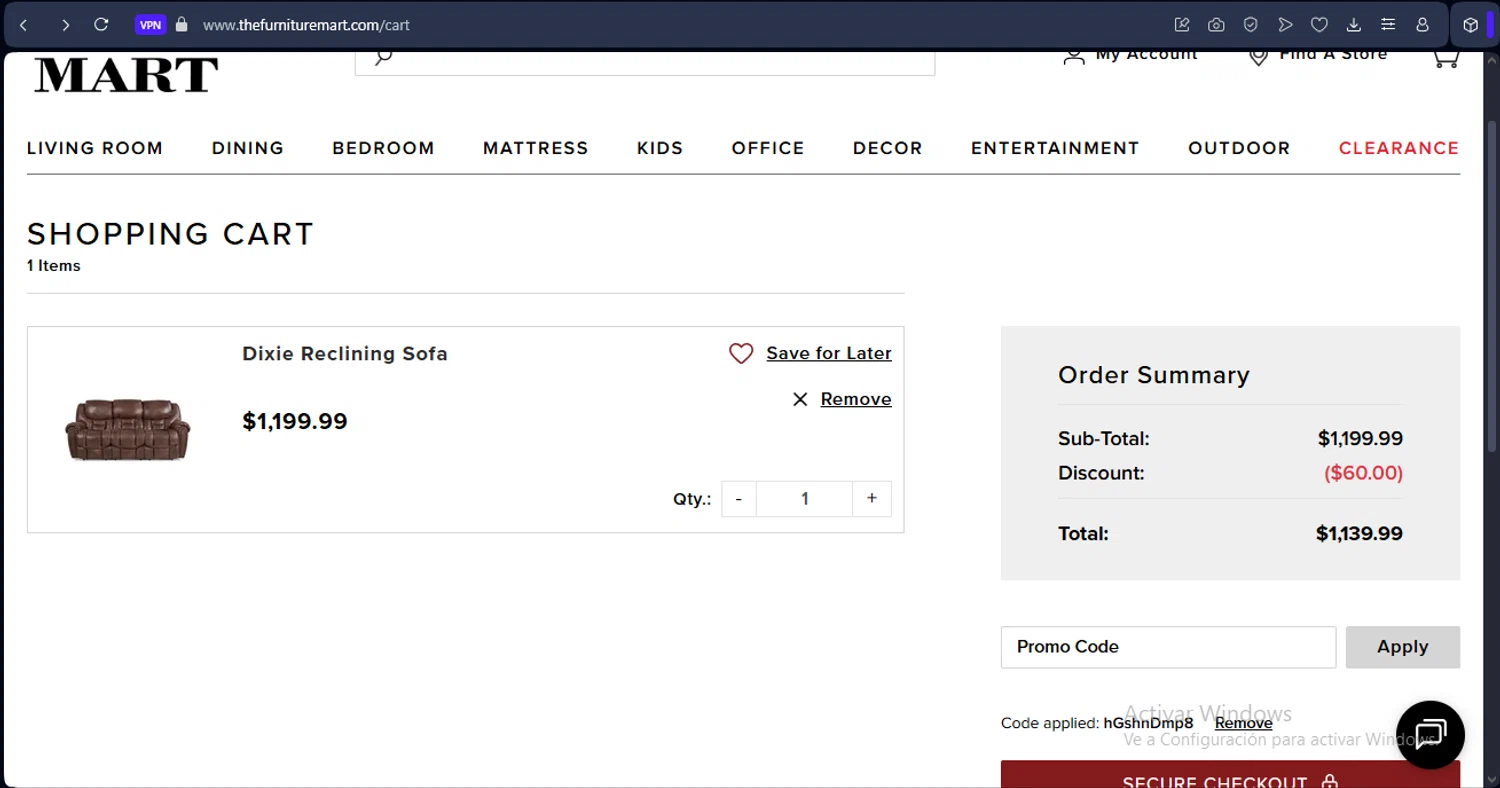This screenshot has height=788, width=1500.
Task: Go back using the browser back arrow
Action: (24, 25)
